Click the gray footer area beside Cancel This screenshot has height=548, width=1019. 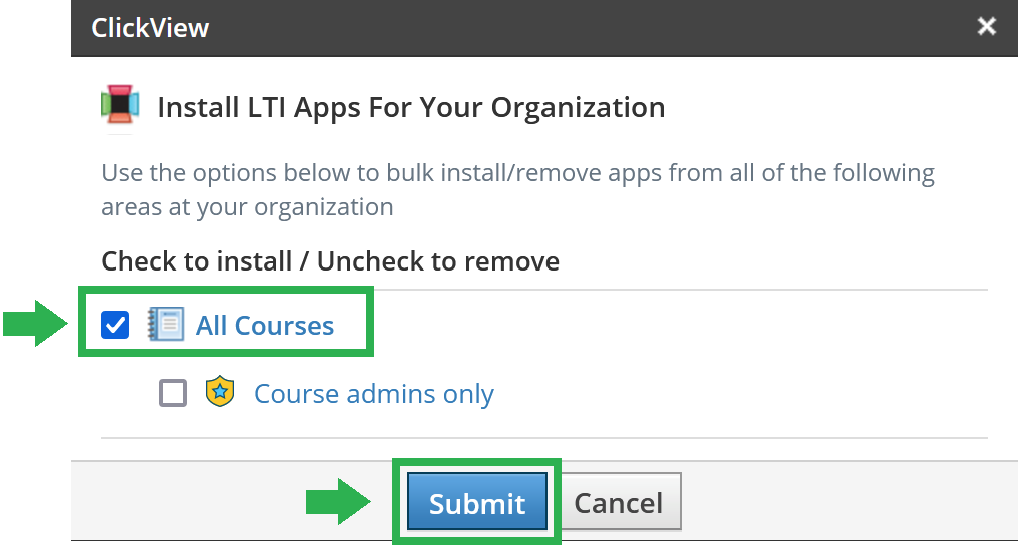[x=845, y=501]
